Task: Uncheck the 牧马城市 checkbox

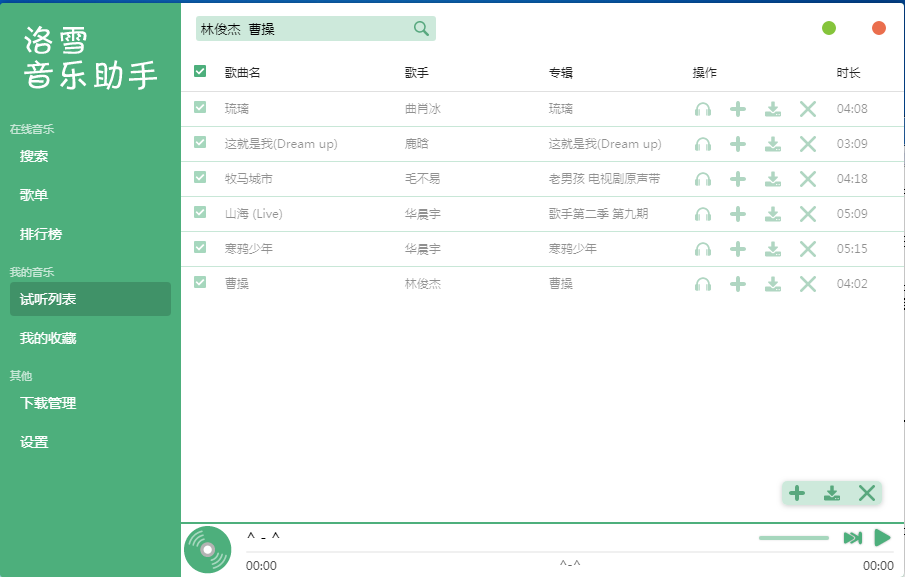Action: point(200,177)
